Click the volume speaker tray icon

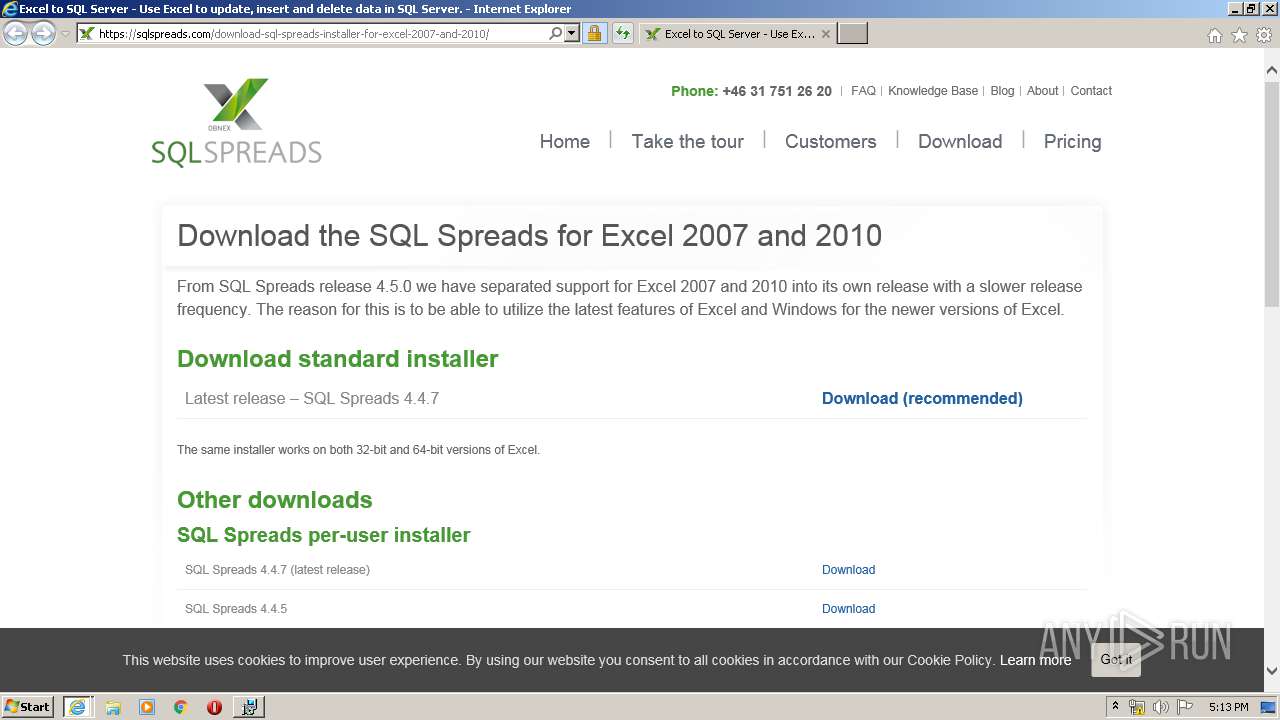coord(1160,707)
